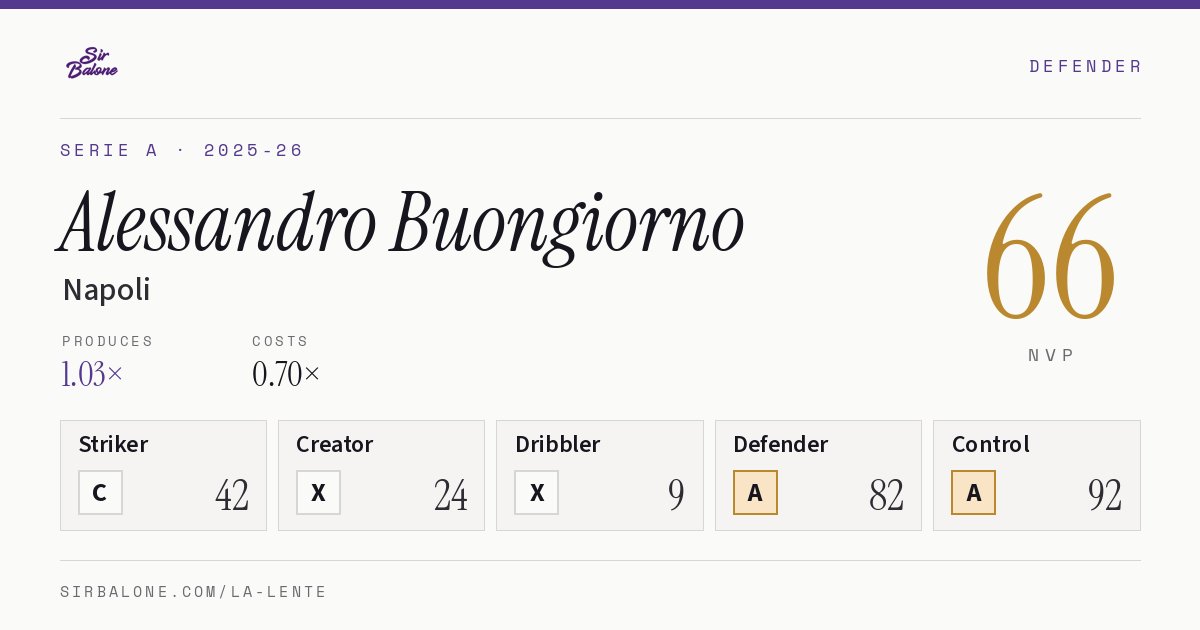
Task: Click the 0.70× costs value
Action: pyautogui.click(x=286, y=374)
